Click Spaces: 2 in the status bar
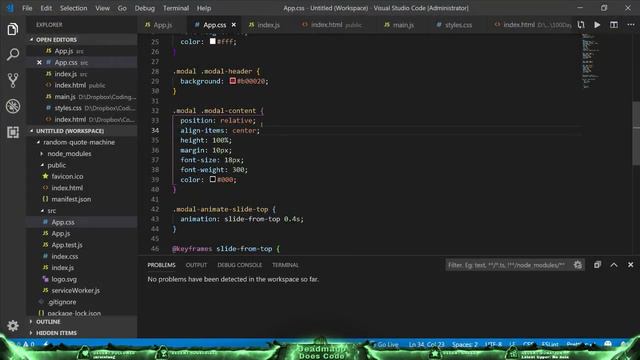The width and height of the screenshot is (640, 360). pyautogui.click(x=464, y=344)
